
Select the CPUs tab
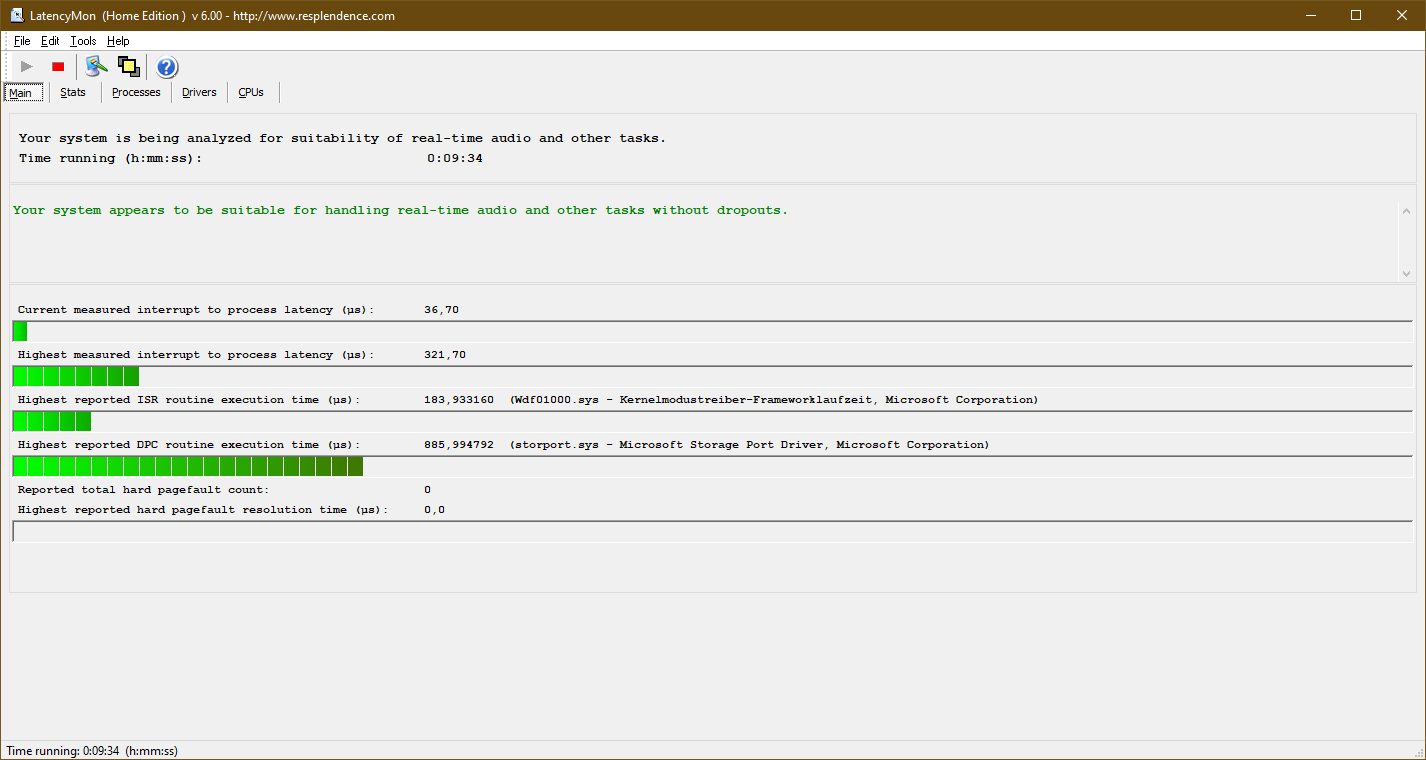(x=251, y=93)
